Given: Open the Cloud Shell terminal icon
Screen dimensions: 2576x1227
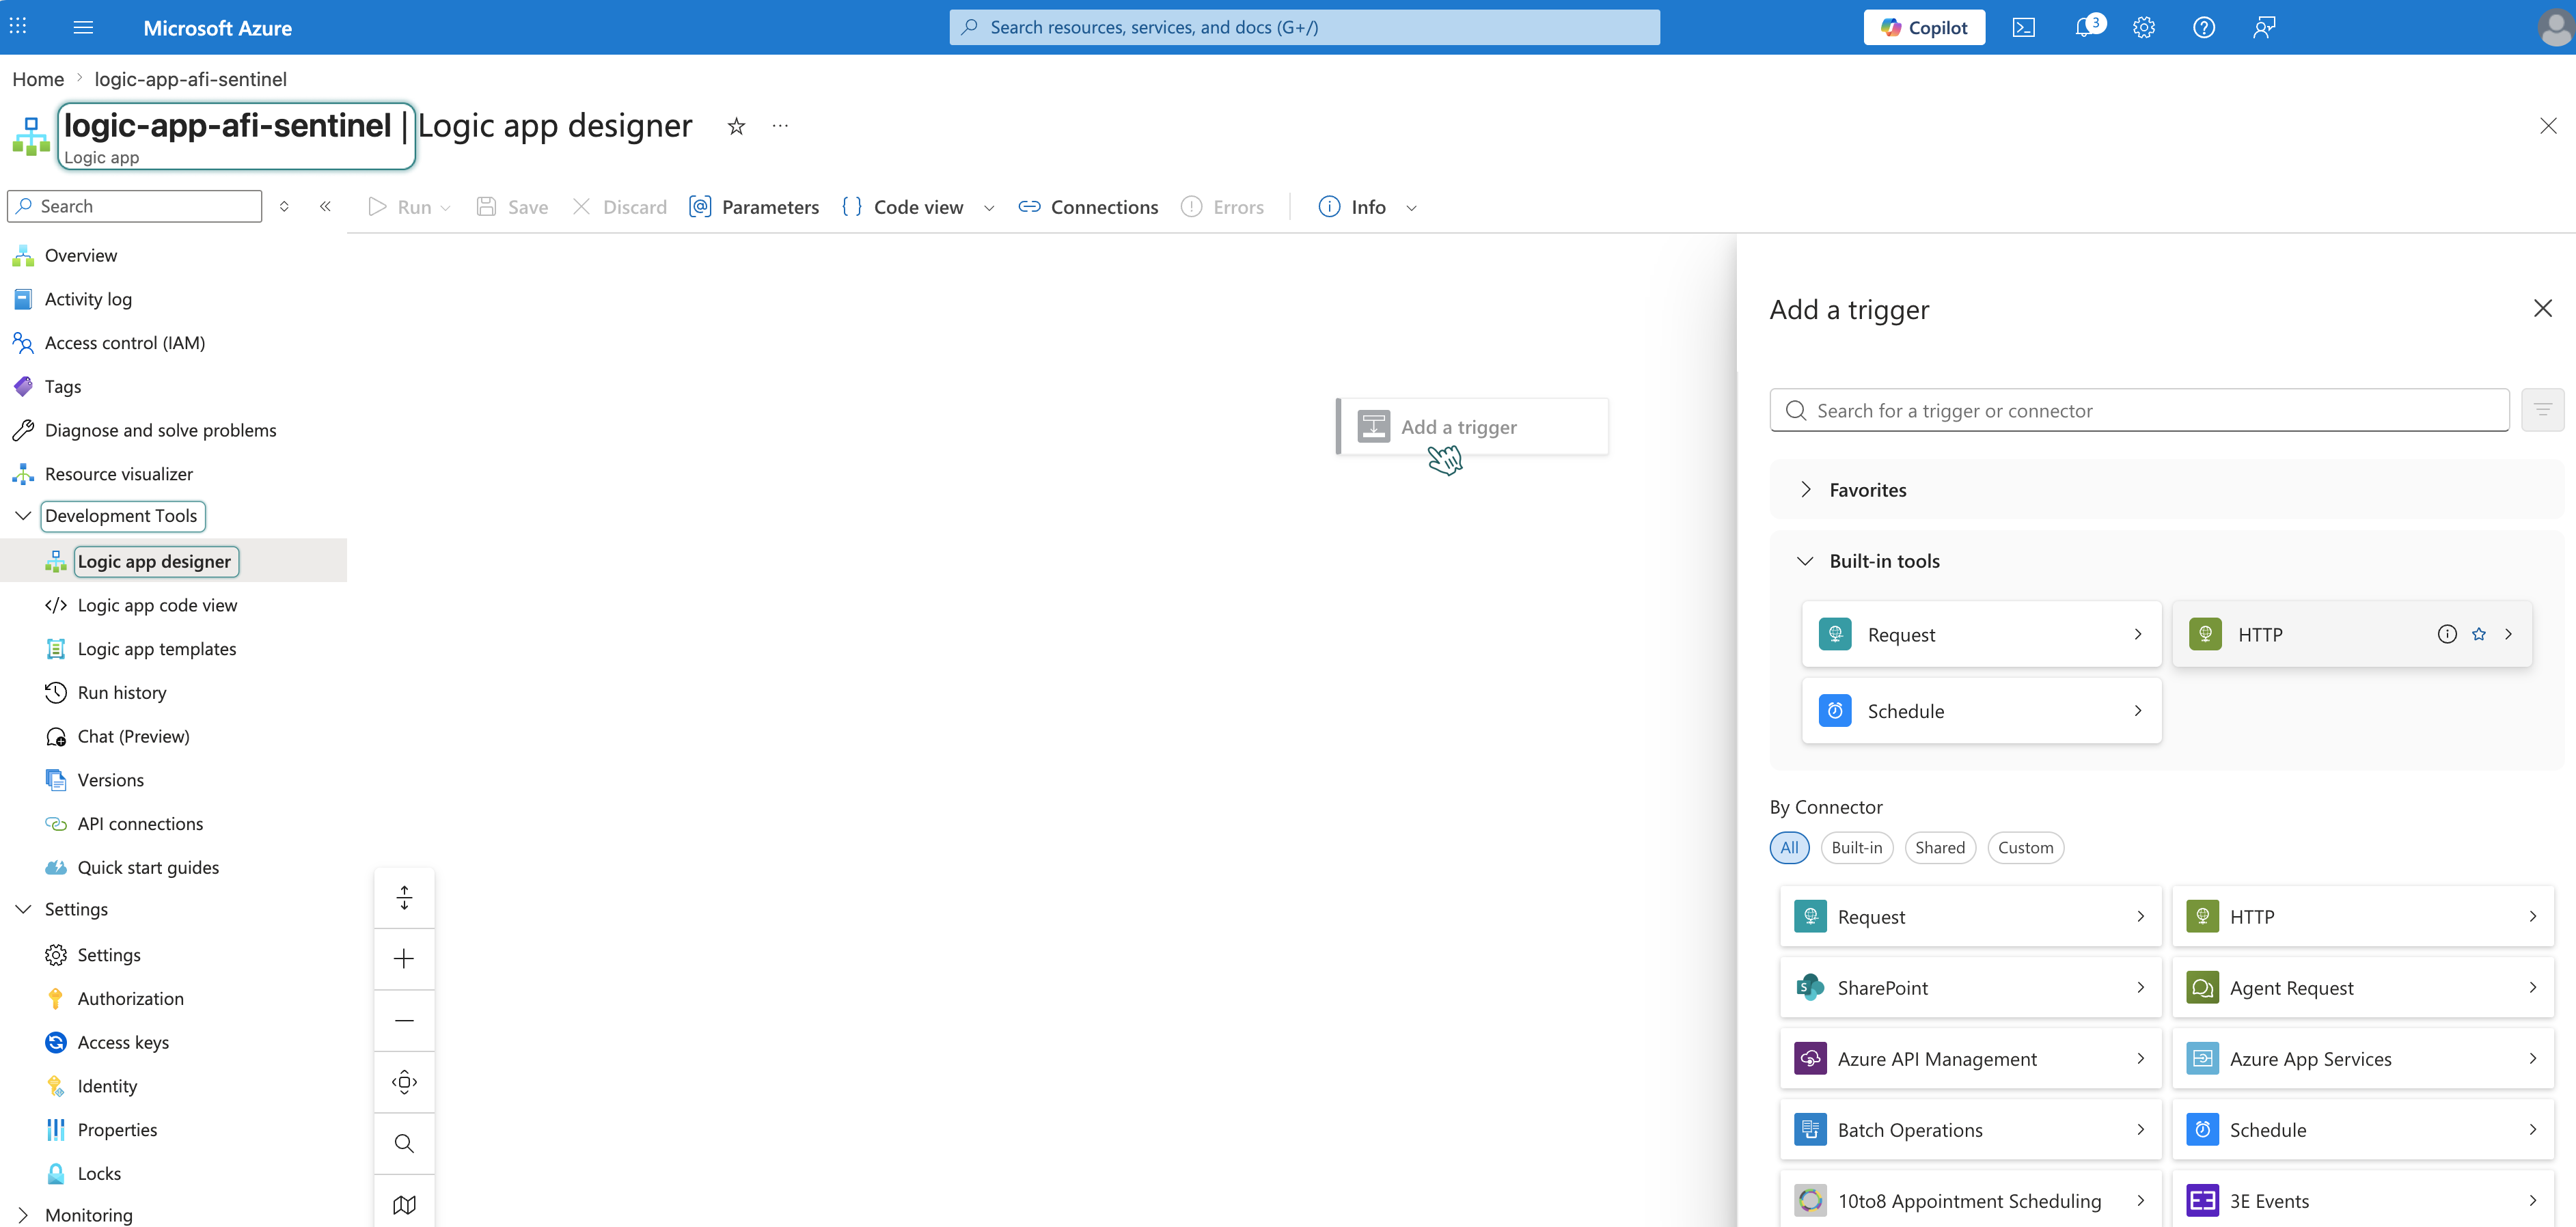Looking at the screenshot, I should click(x=2023, y=27).
